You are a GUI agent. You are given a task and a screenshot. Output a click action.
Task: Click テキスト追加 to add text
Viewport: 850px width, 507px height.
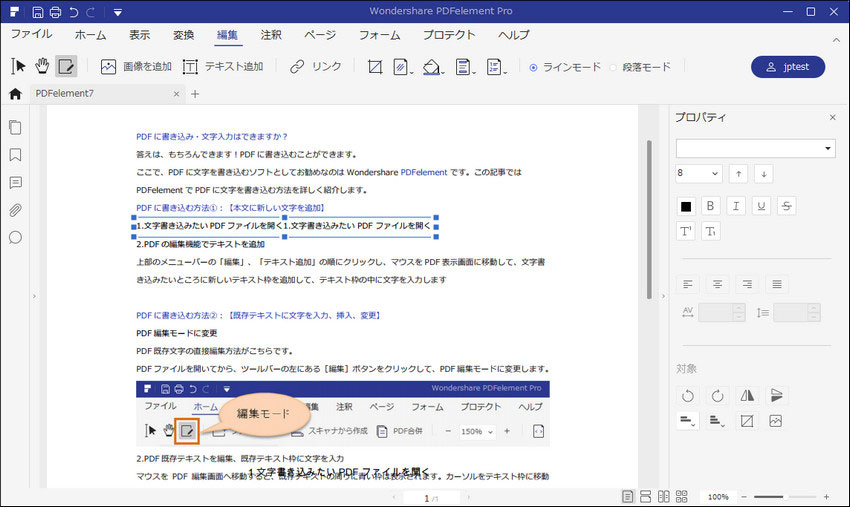(x=223, y=67)
